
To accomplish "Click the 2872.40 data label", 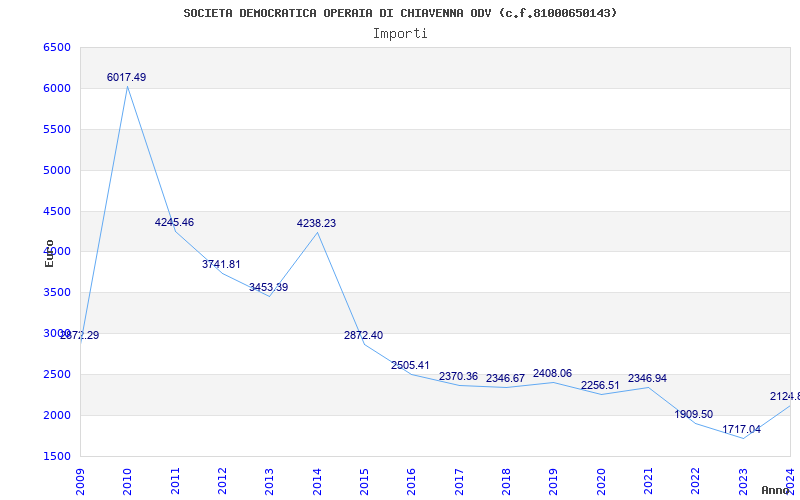I will point(363,336).
